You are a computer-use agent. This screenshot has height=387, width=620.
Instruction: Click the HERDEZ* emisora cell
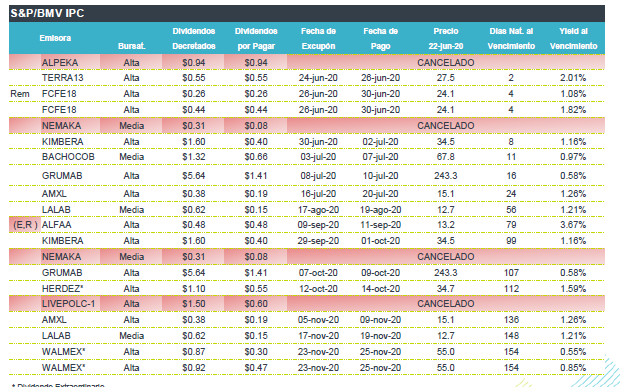point(62,289)
